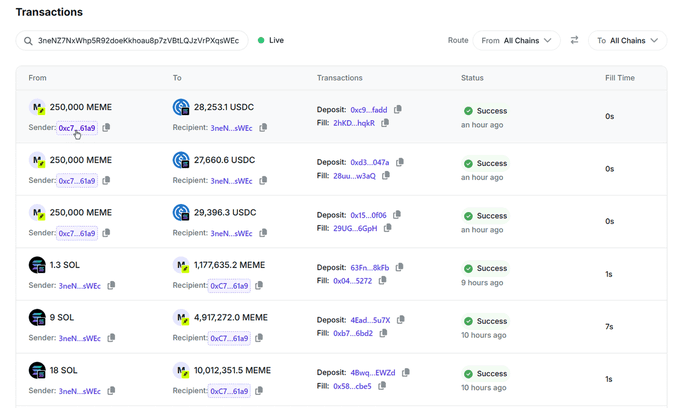Click the MEME token icon beside 1,177,635.2 MEME
Screen dimensions: 680x408
pos(181,265)
